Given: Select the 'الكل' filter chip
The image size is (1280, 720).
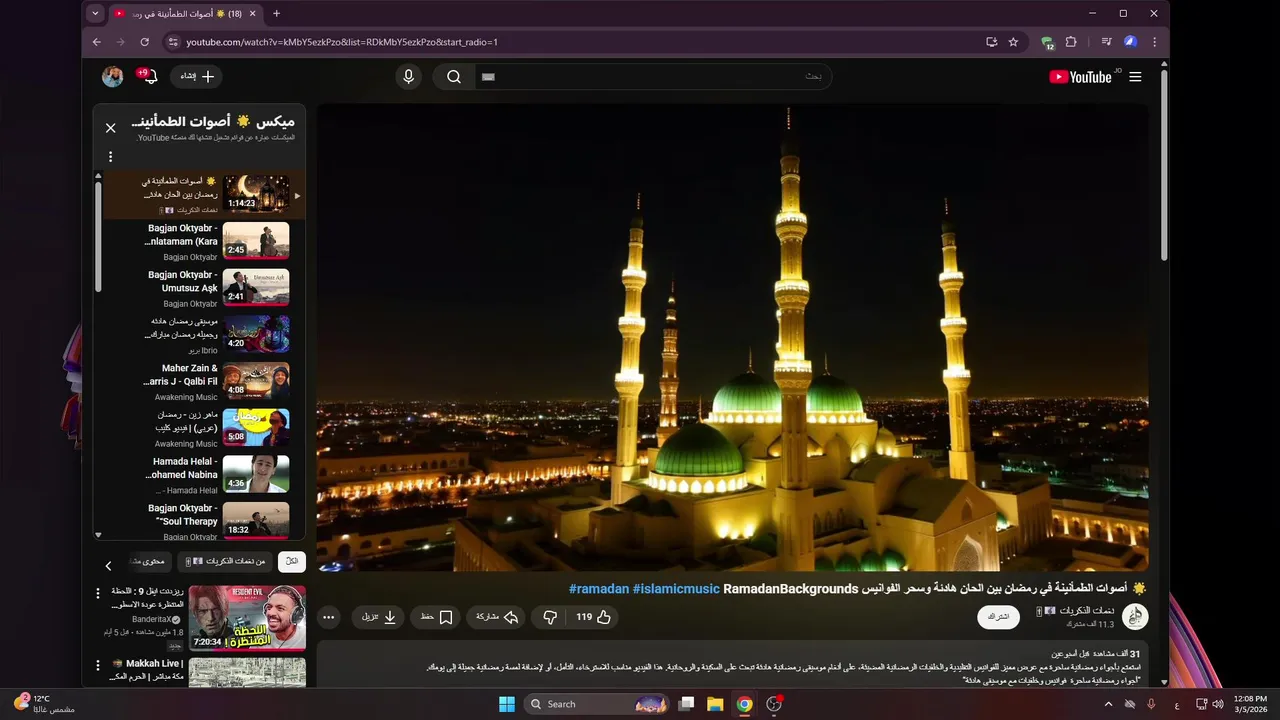Looking at the screenshot, I should tap(292, 562).
